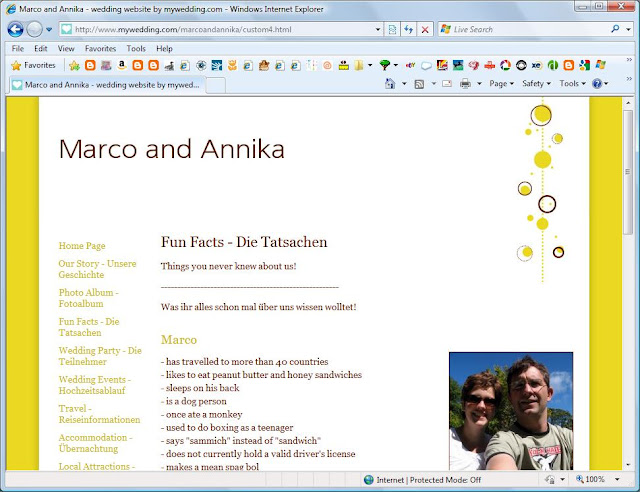Open Accommodation - Übernachtung link
640x492 pixels.
[x=96, y=443]
